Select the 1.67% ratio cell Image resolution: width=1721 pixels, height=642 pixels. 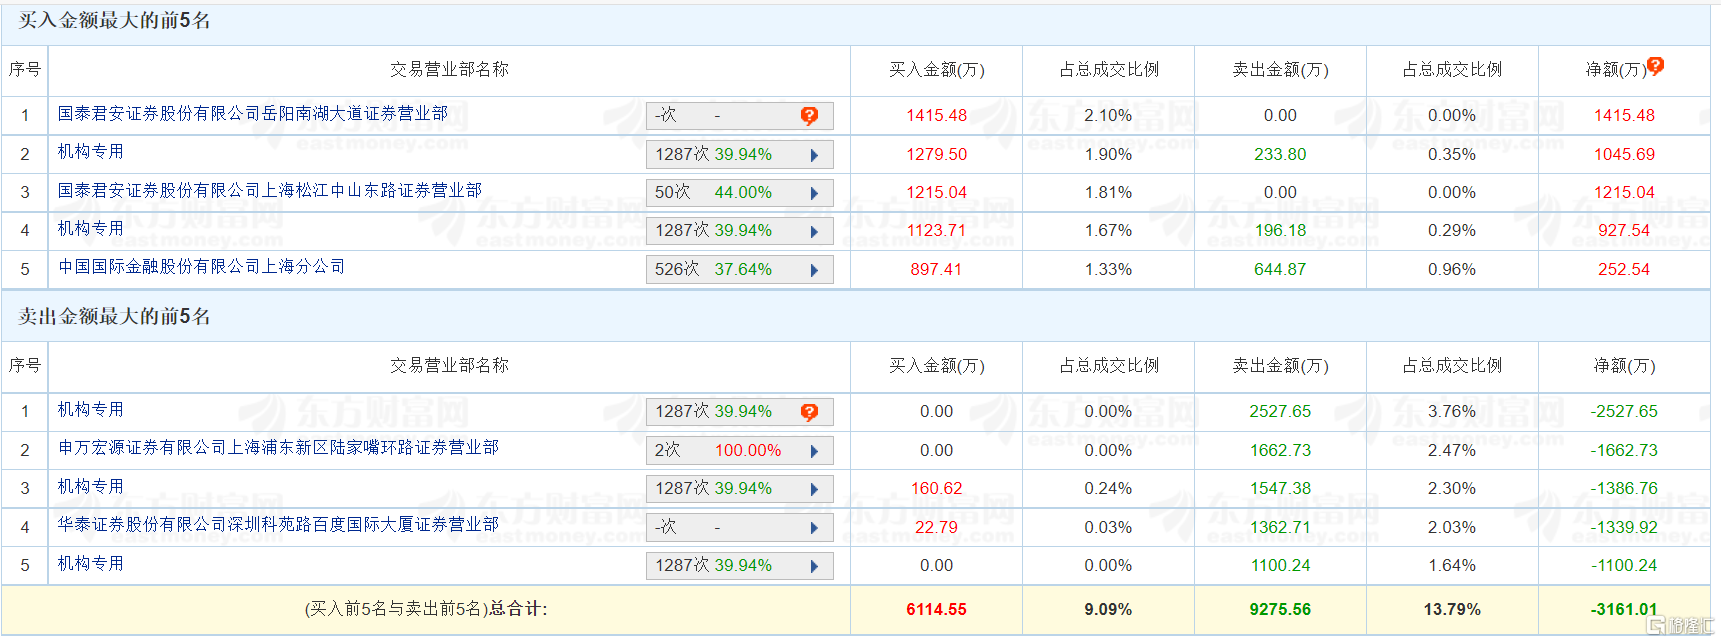1109,230
